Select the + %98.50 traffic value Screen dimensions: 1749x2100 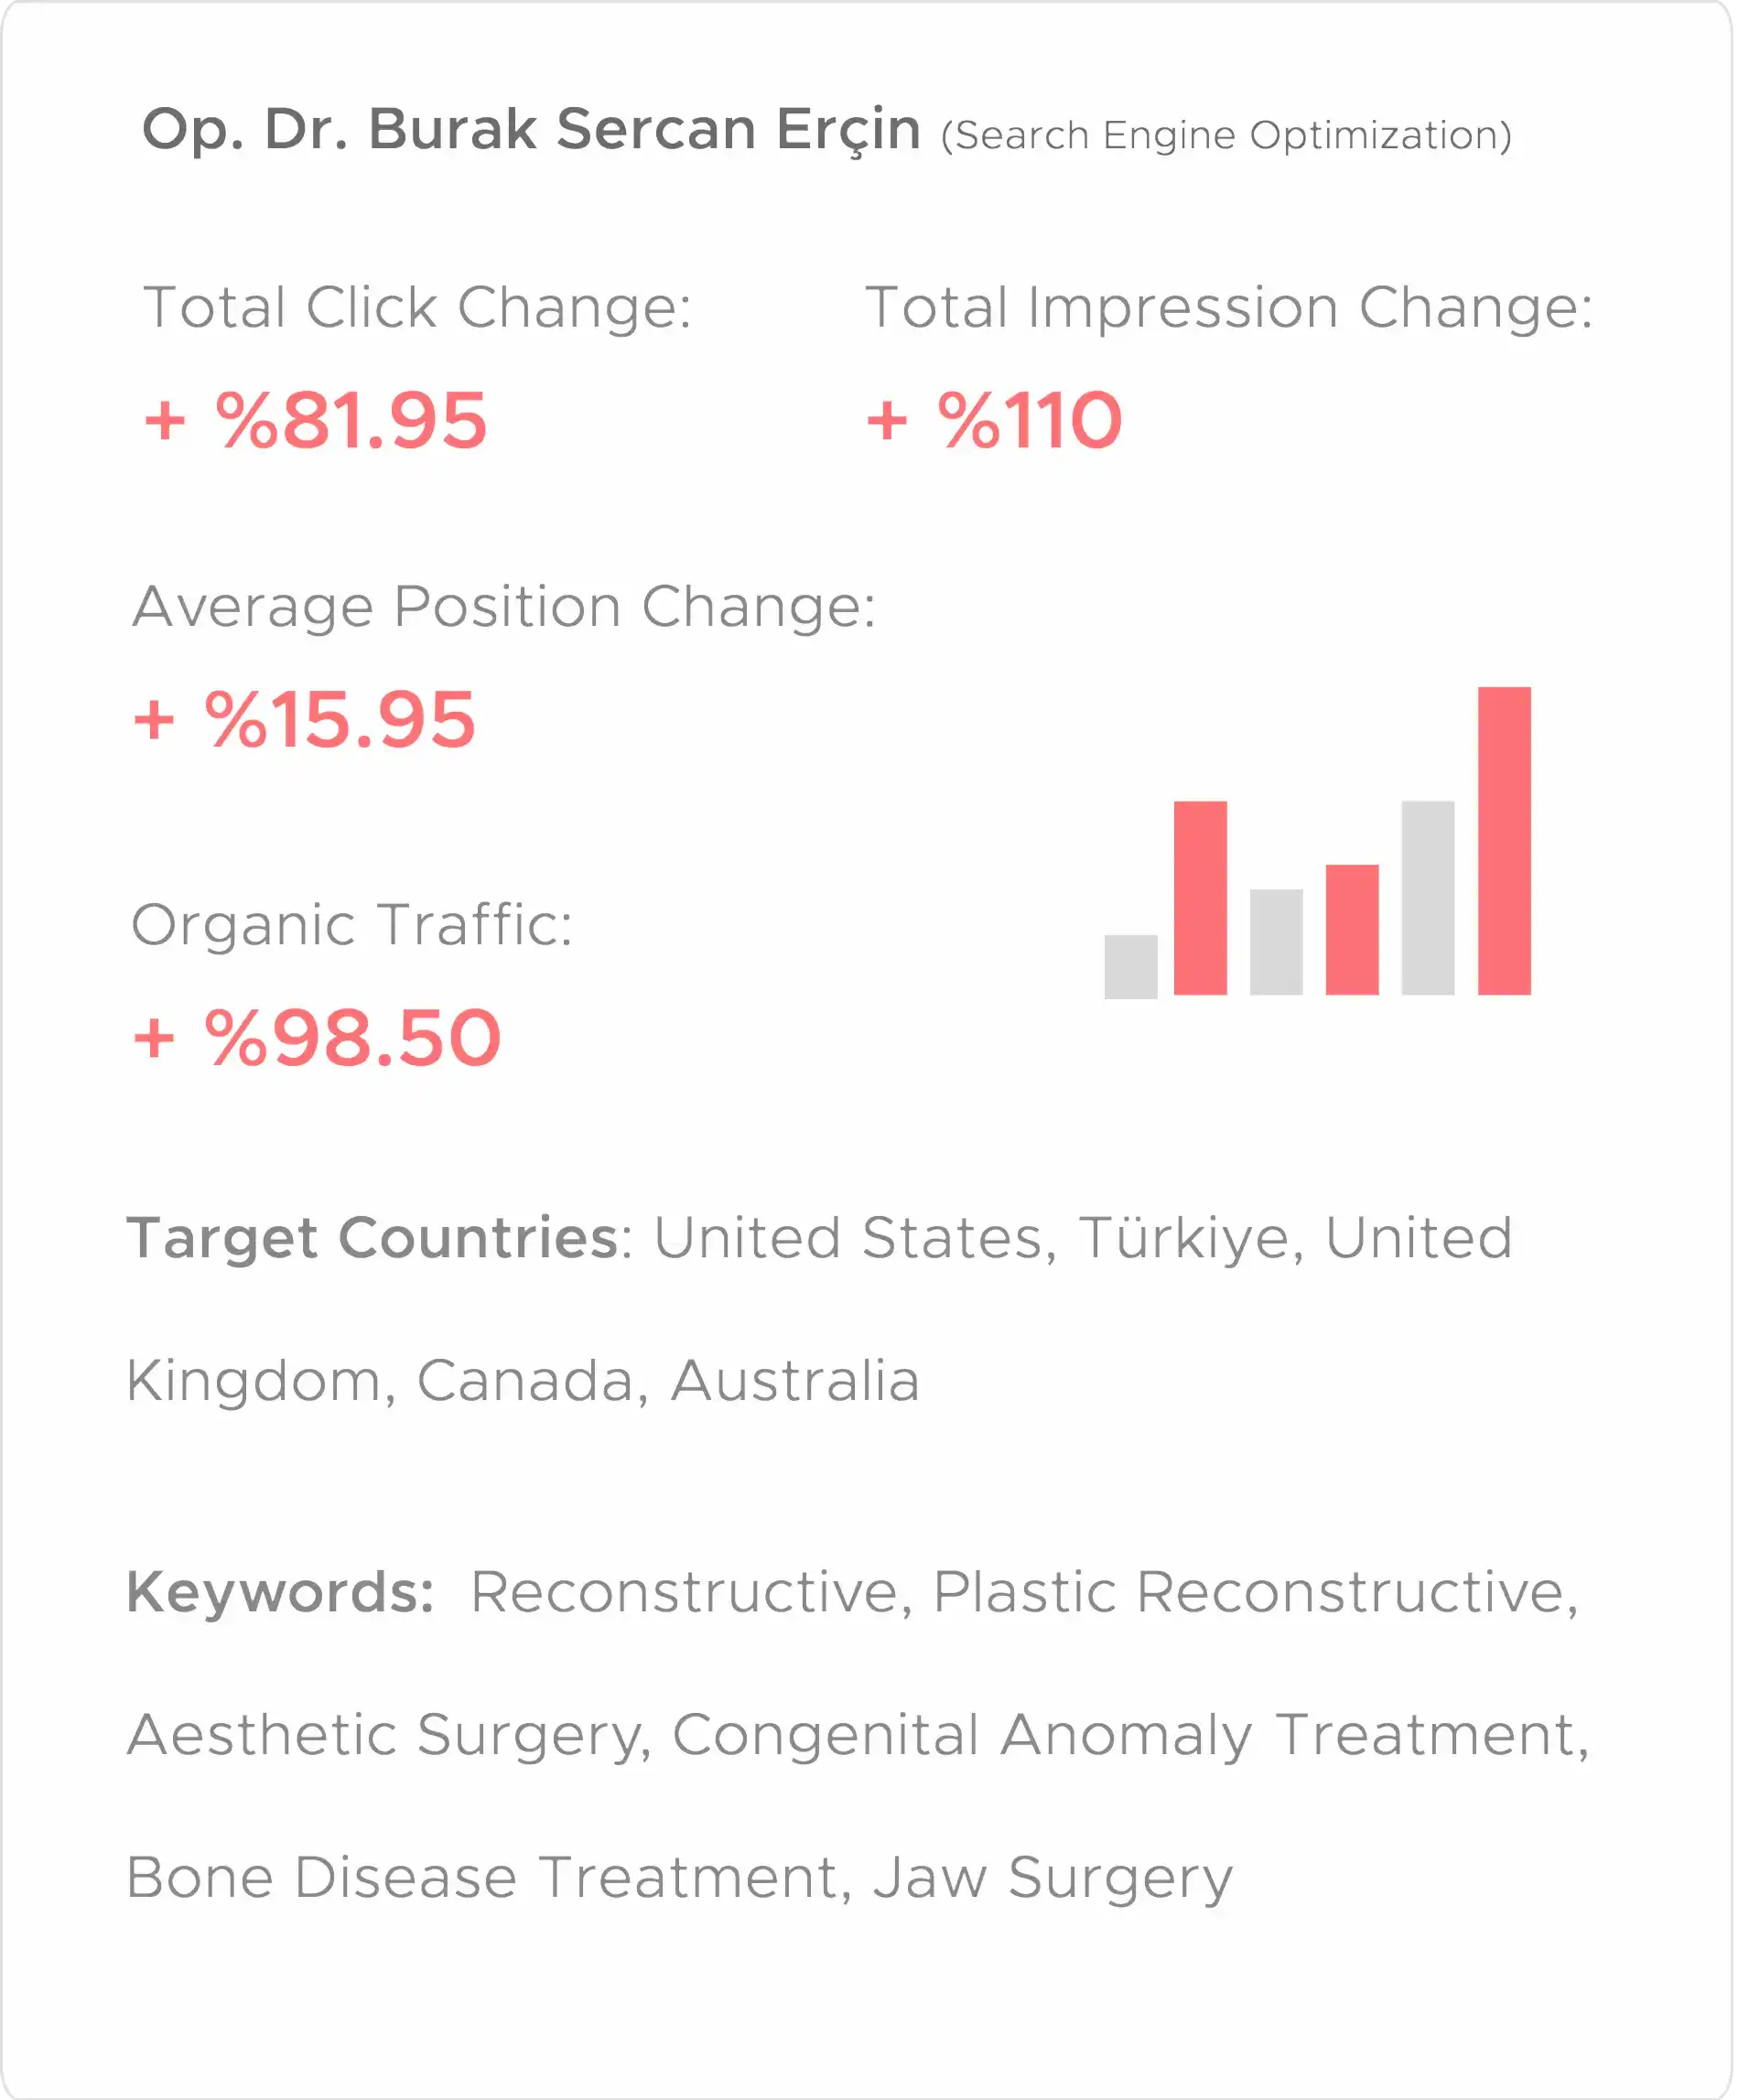pyautogui.click(x=317, y=1038)
